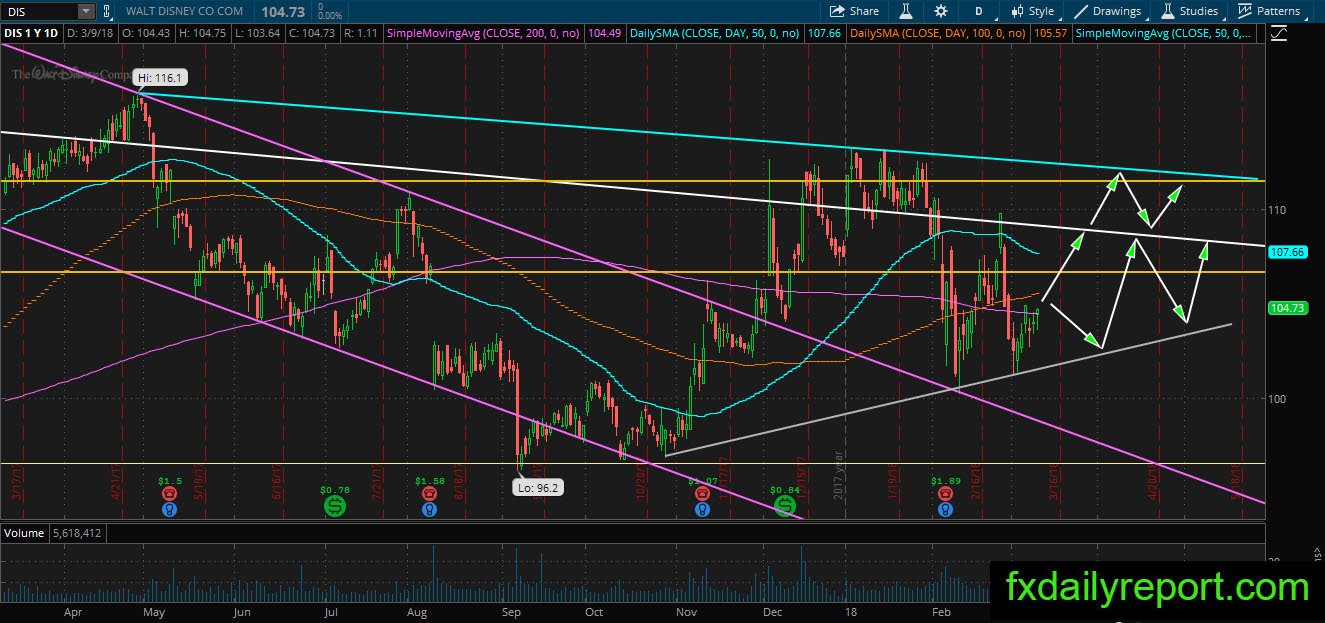Click the green dividend icon under $0.78

click(x=334, y=507)
